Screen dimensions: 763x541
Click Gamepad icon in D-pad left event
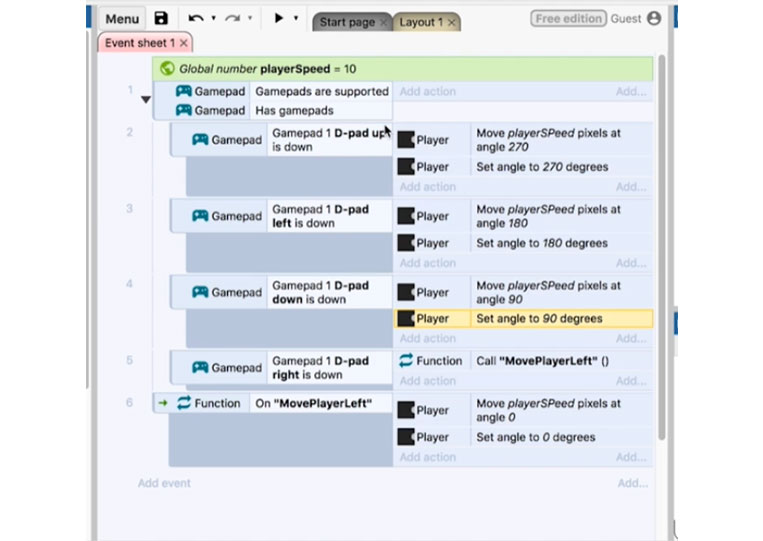coord(200,216)
